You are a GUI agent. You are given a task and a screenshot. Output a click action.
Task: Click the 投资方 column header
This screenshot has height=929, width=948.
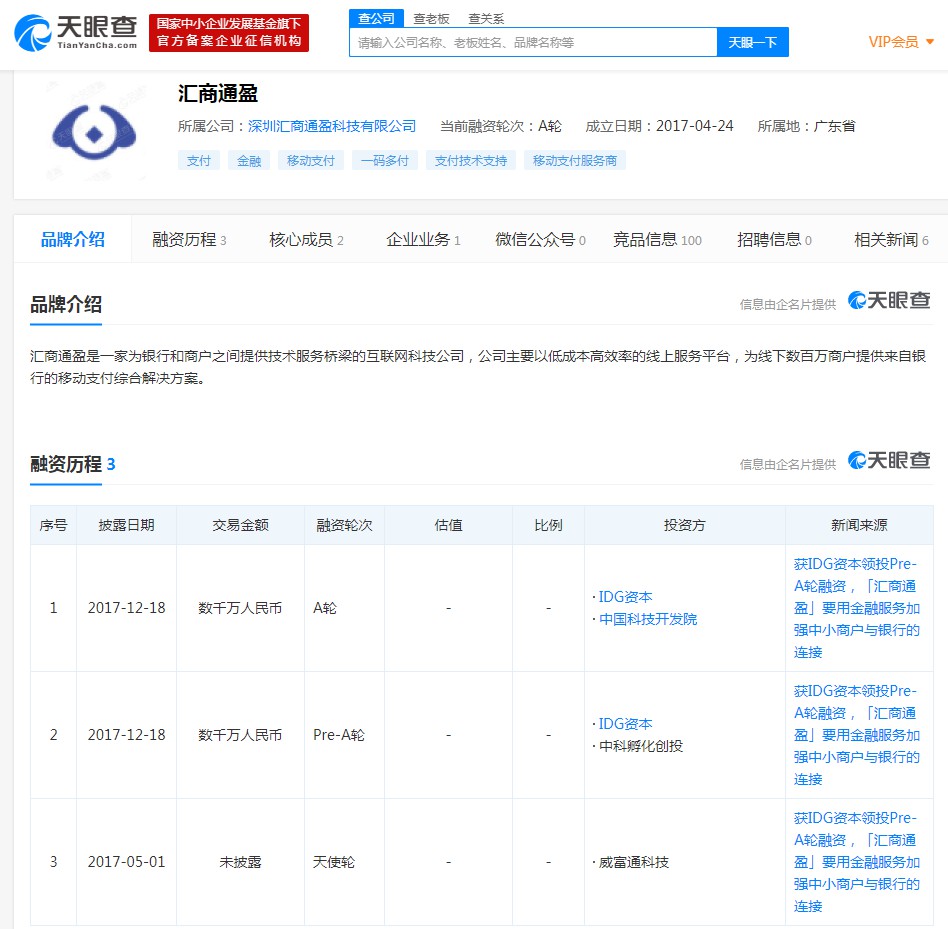[684, 525]
